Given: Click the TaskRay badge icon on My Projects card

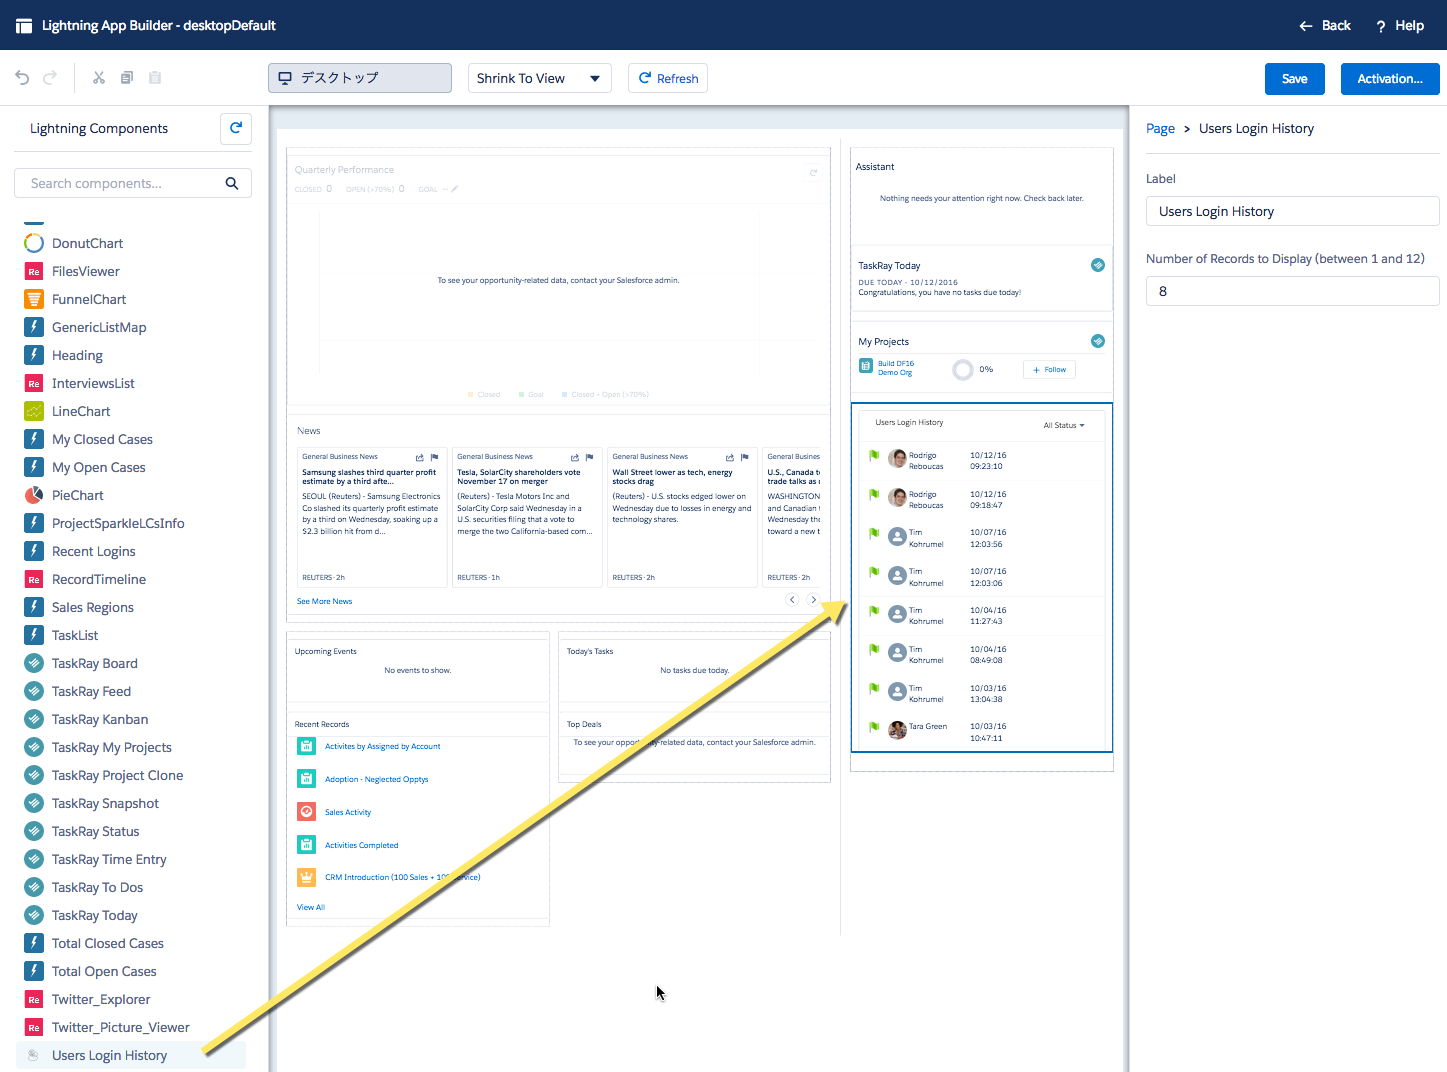Looking at the screenshot, I should [x=1097, y=340].
